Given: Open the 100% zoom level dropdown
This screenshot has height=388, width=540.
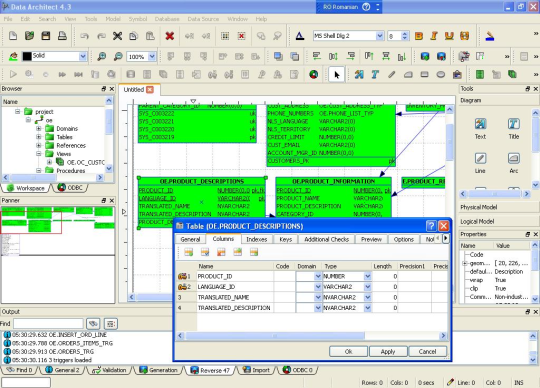Looking at the screenshot, I should tap(152, 56).
